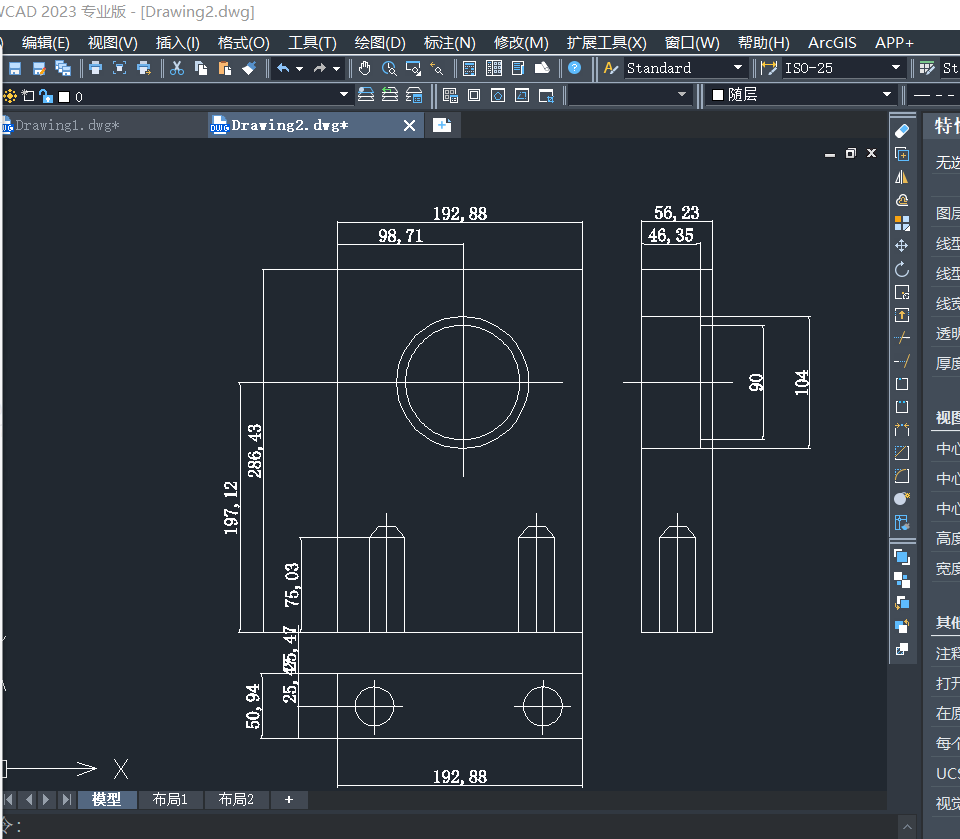Viewport: 960px width, 839px height.
Task: Choose the Move tool icon
Action: [902, 246]
